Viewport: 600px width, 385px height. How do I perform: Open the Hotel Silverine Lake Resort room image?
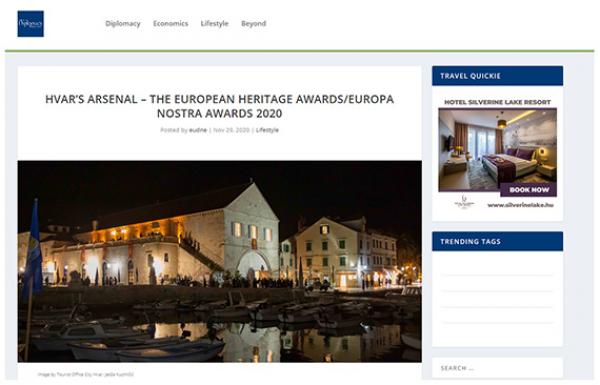click(497, 149)
